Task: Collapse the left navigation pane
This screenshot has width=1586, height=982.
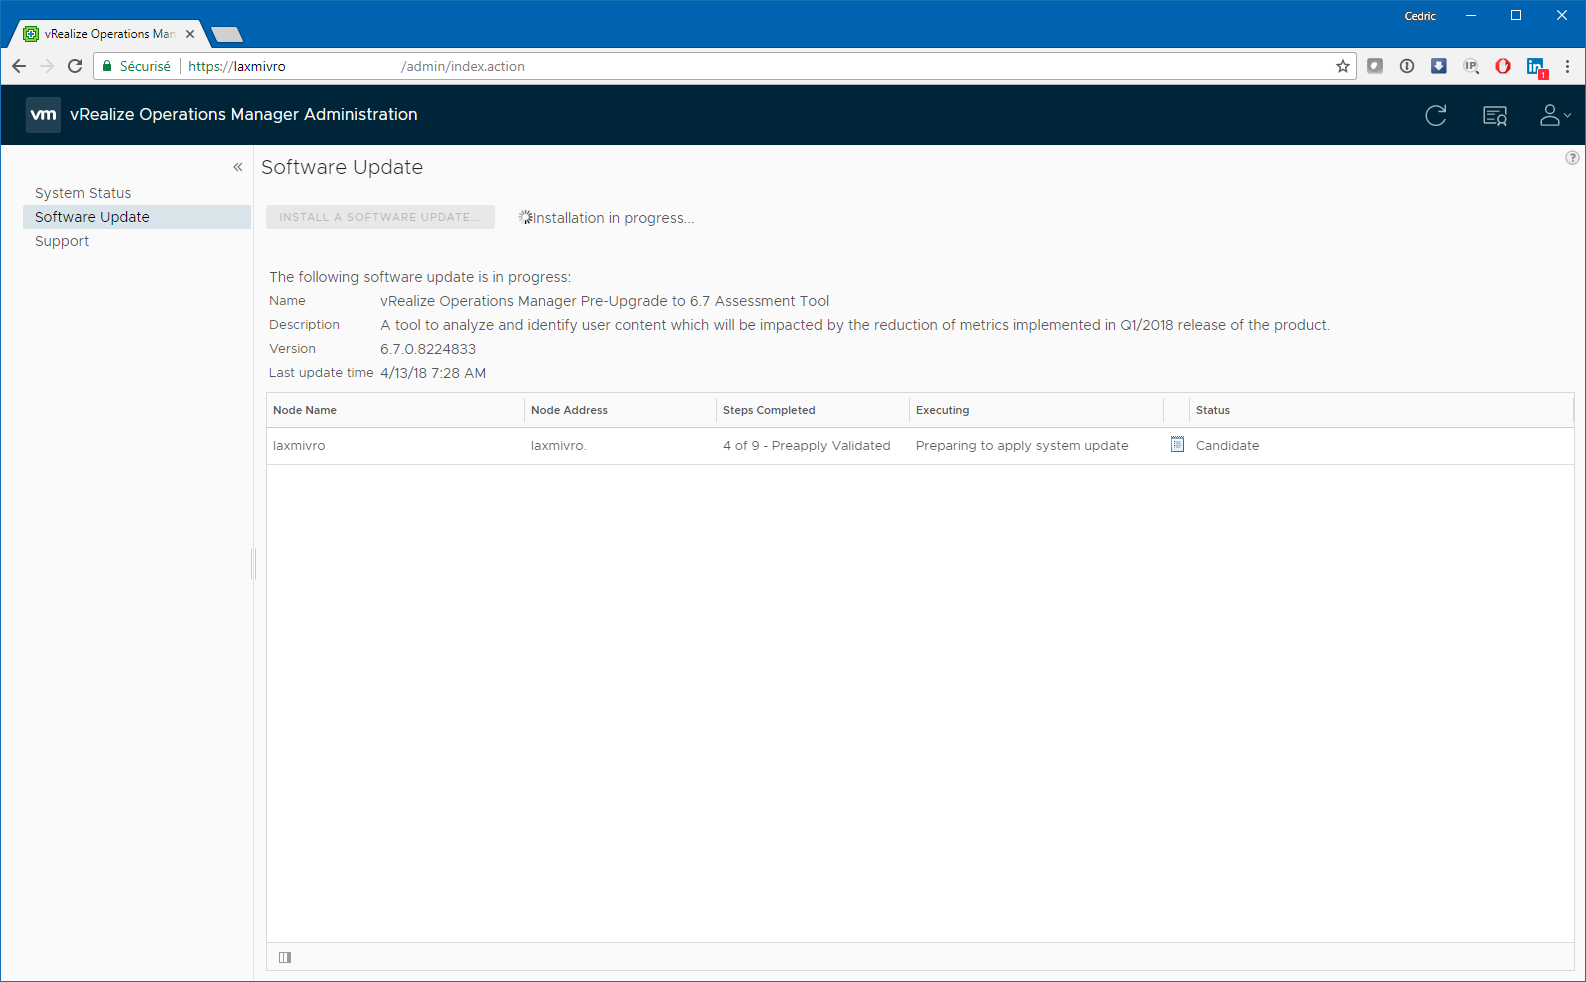Action: tap(238, 167)
